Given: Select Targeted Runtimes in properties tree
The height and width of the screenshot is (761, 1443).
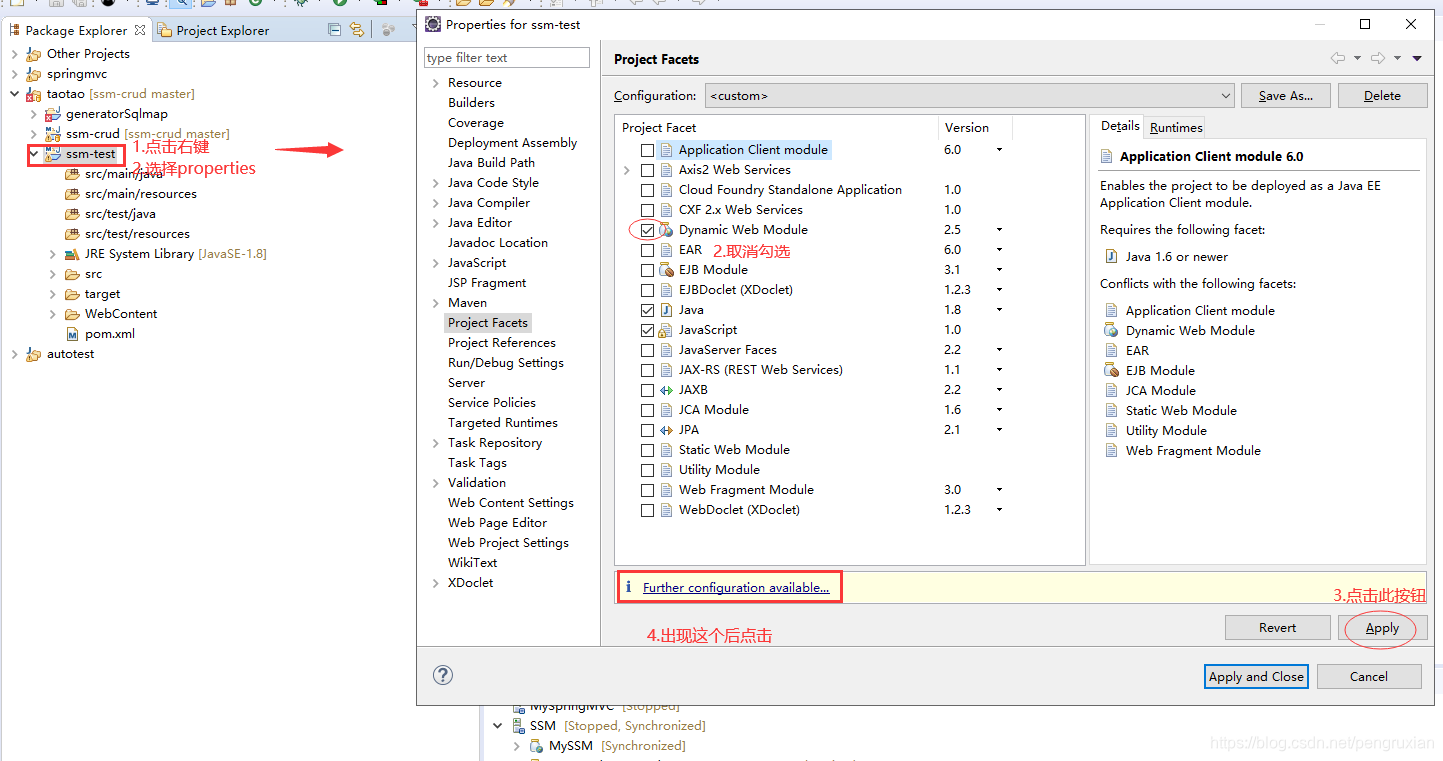Looking at the screenshot, I should (x=503, y=423).
